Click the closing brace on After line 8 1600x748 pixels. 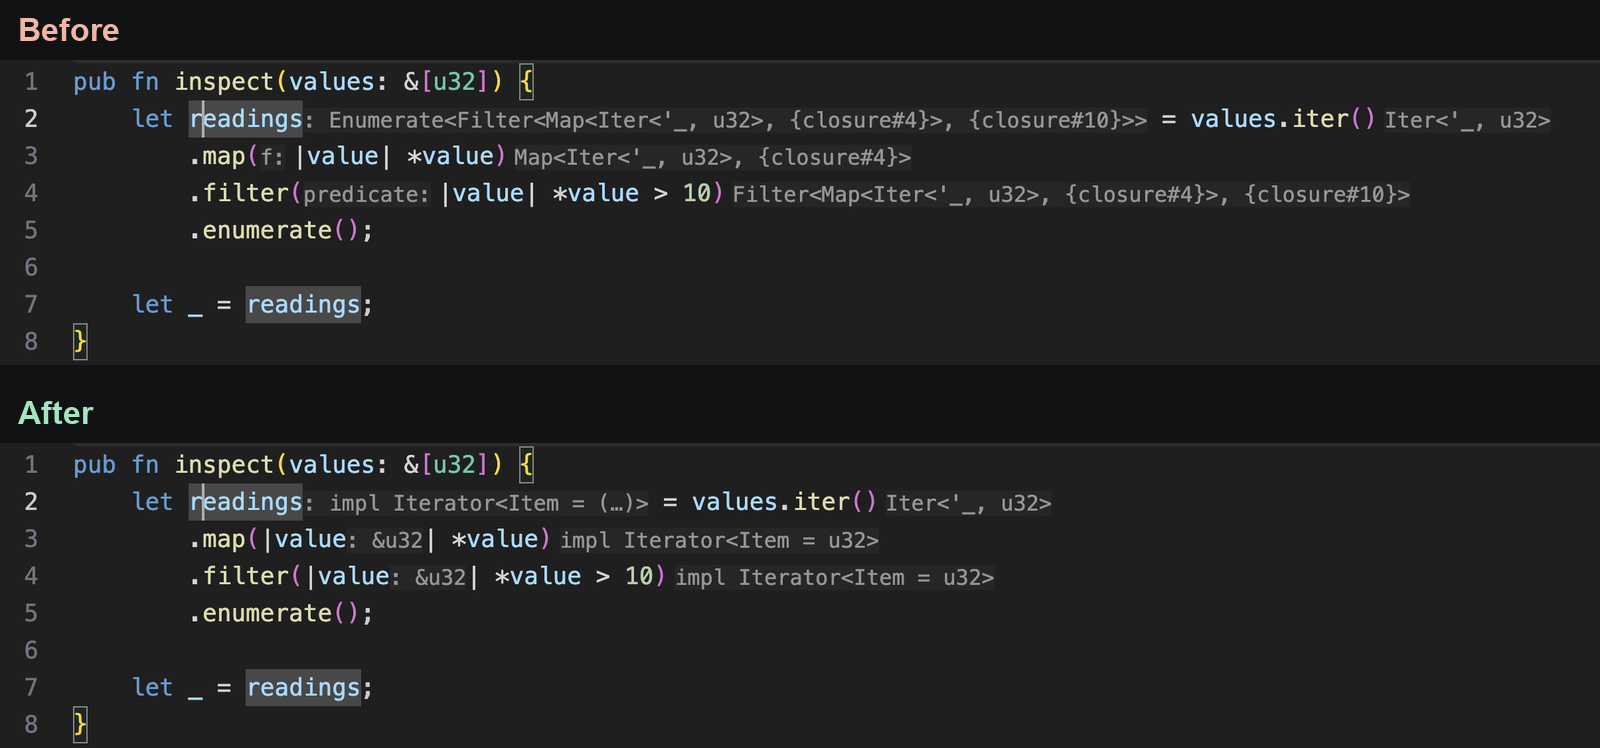(x=80, y=724)
